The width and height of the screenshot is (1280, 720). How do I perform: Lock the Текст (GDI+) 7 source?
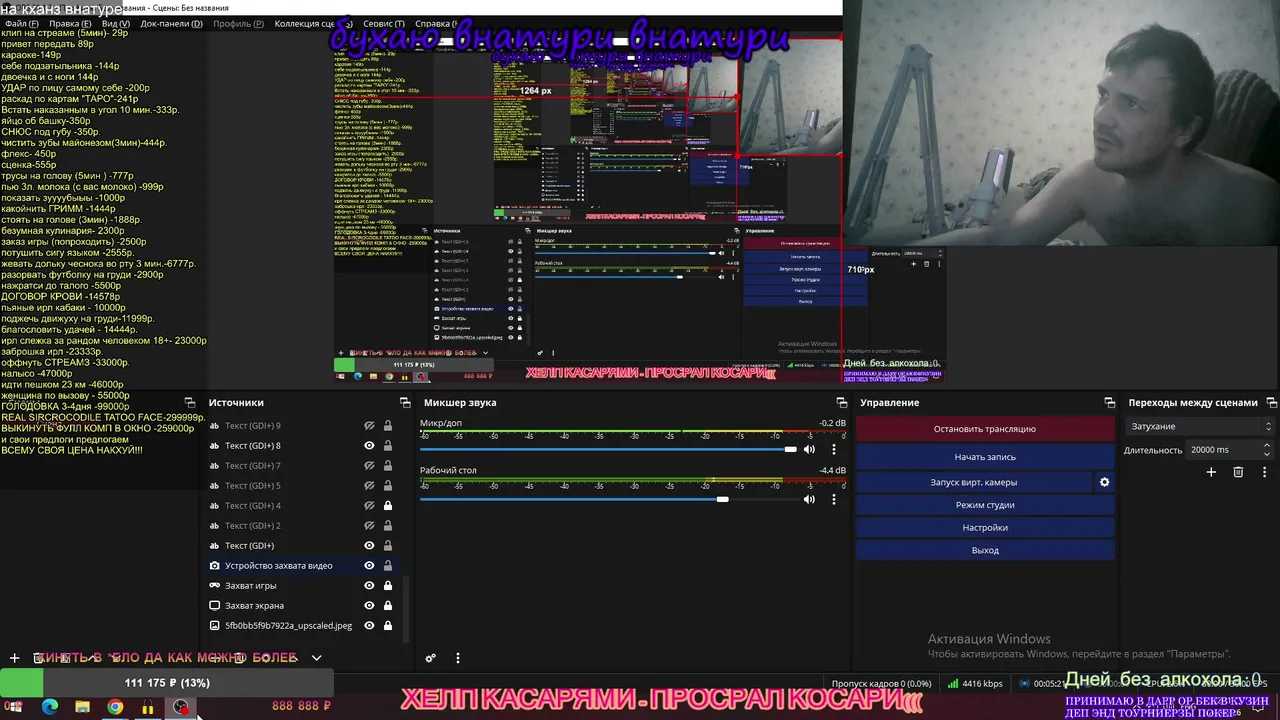[x=388, y=466]
